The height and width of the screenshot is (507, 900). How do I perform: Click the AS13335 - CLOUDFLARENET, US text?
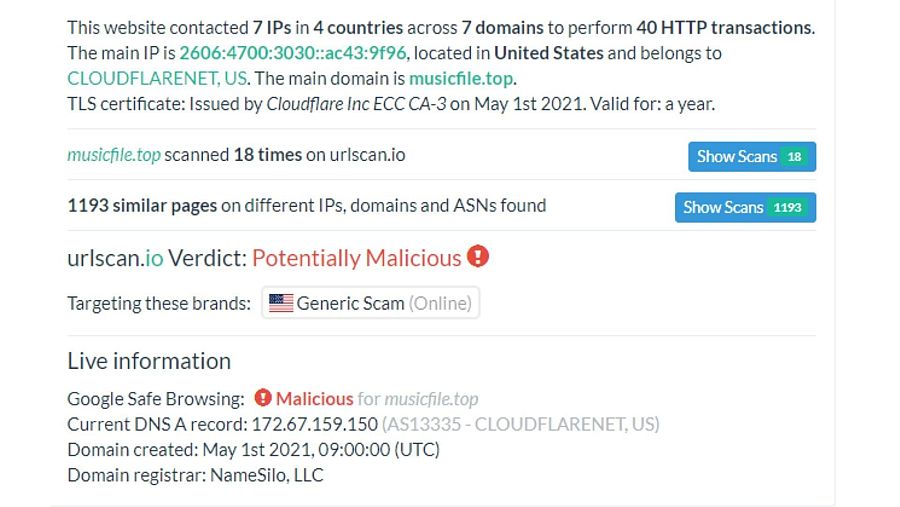(520, 424)
